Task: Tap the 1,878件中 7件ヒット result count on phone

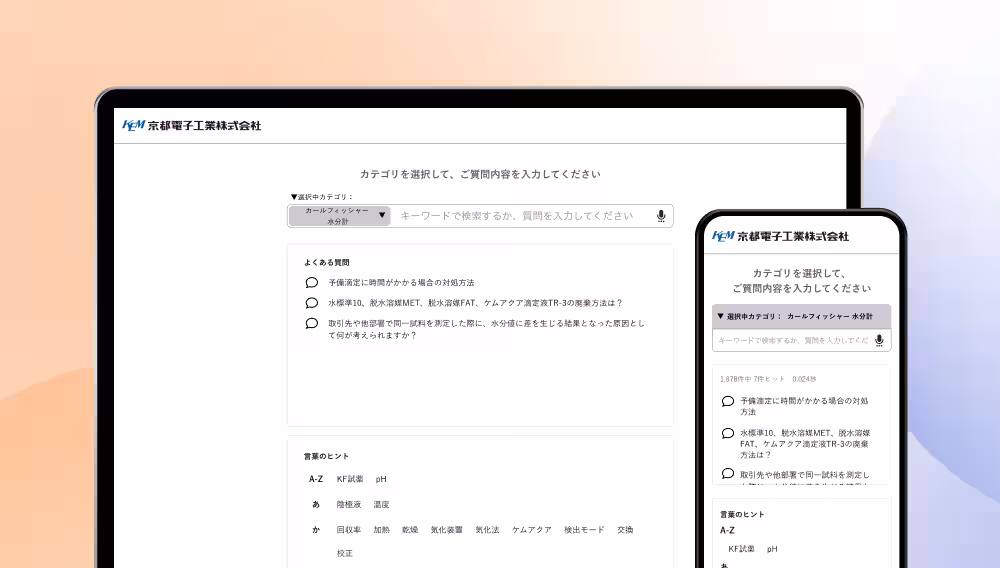Action: pos(753,379)
